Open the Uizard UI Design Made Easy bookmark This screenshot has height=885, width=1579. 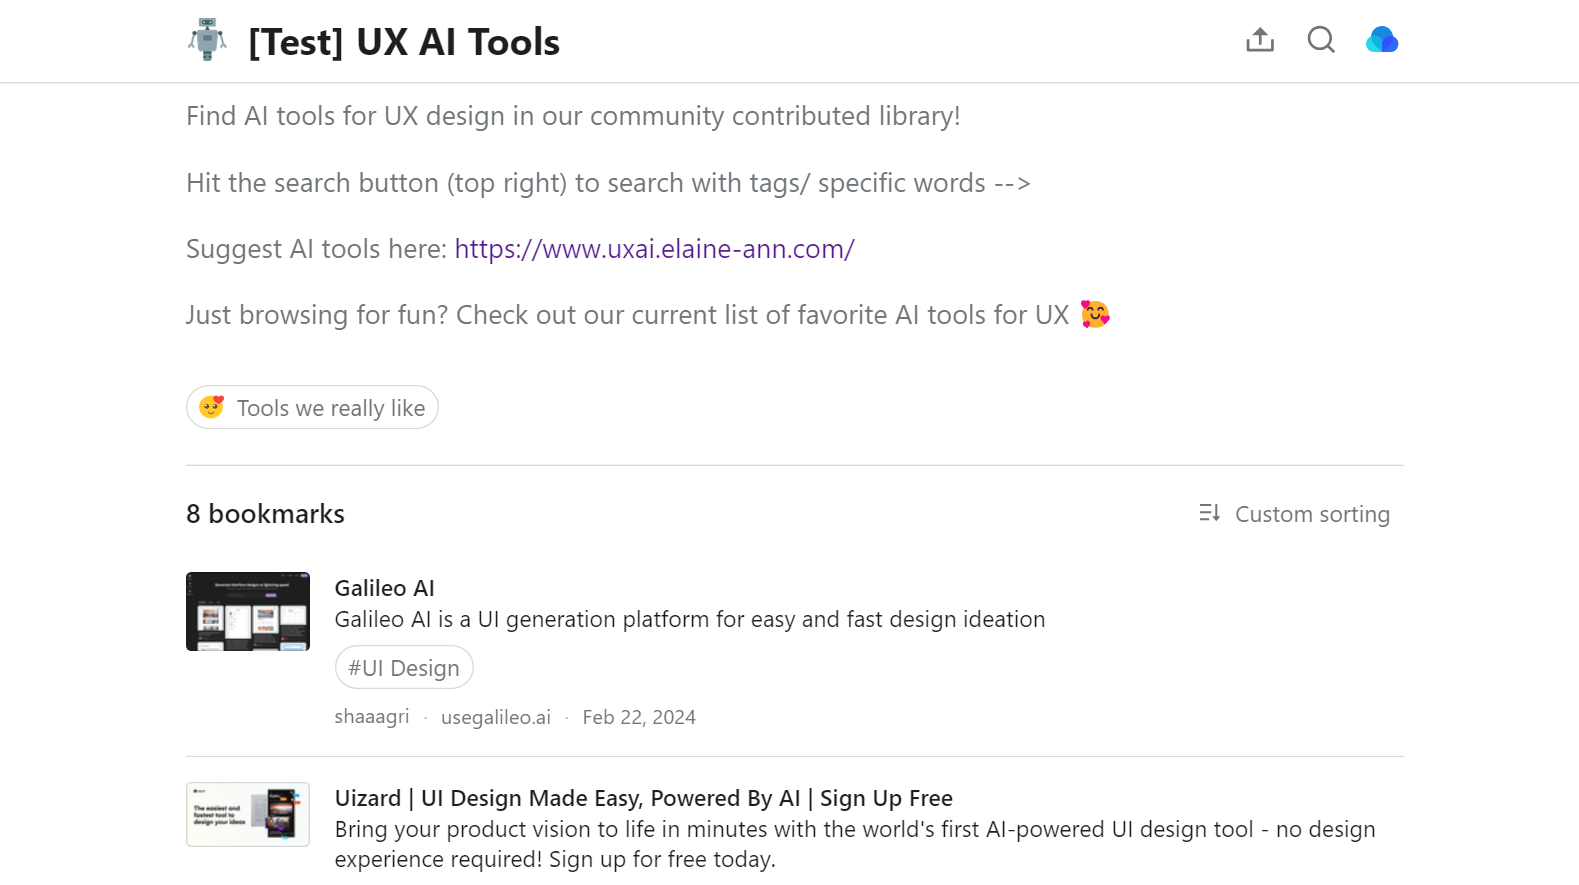click(x=643, y=798)
